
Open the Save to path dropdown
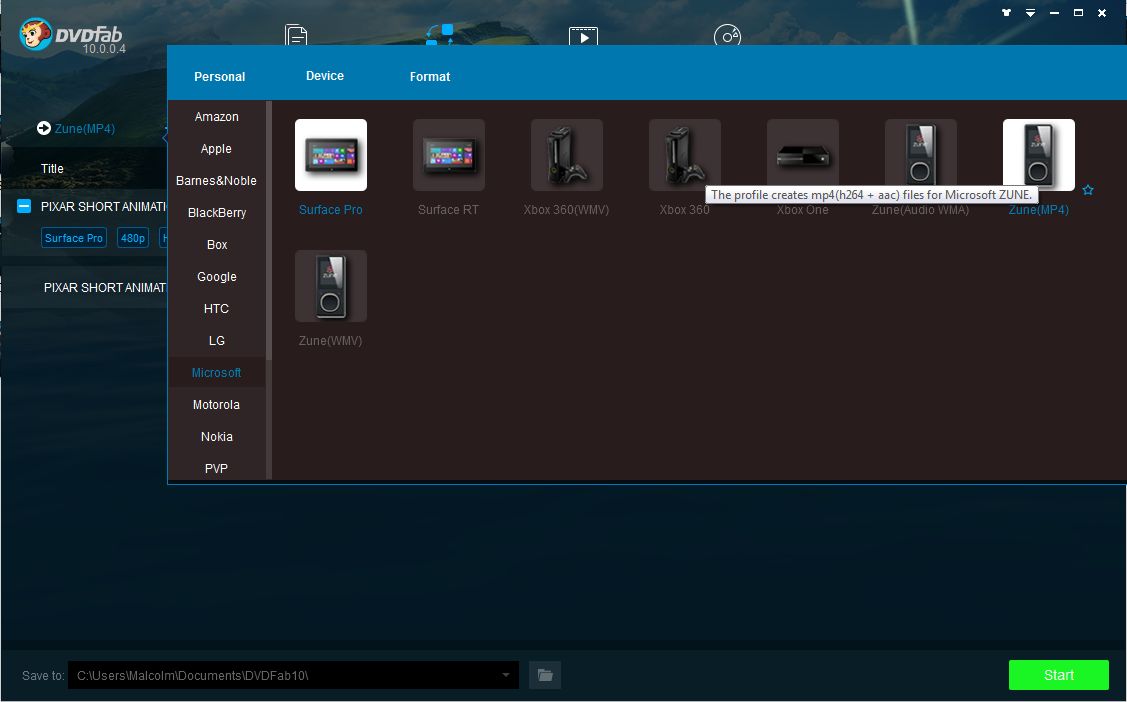[x=506, y=675]
